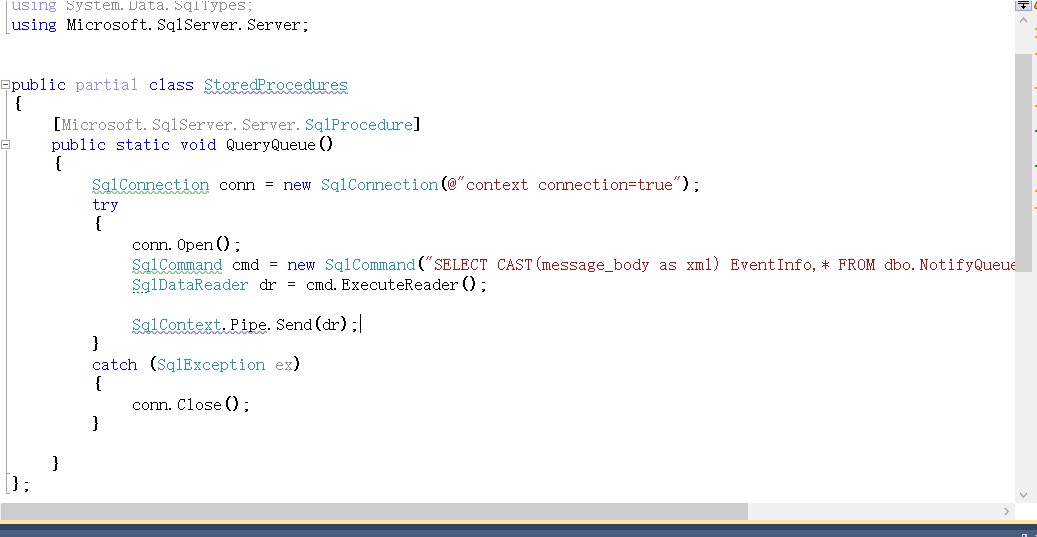Click the vertical scrollbar up arrow
1037x537 pixels.
[1022, 20]
